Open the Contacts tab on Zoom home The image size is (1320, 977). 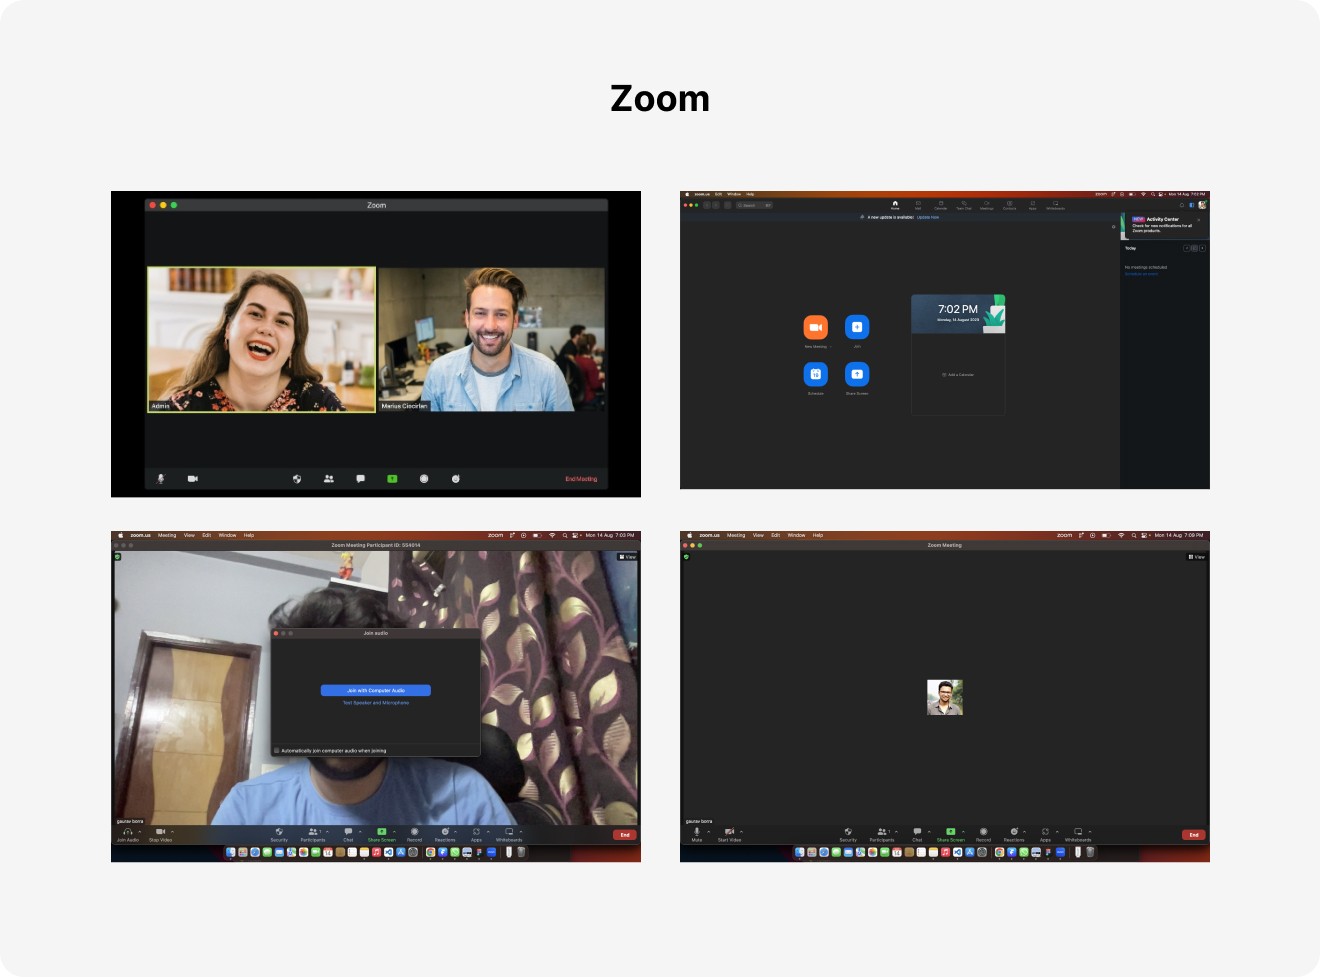(x=1010, y=205)
